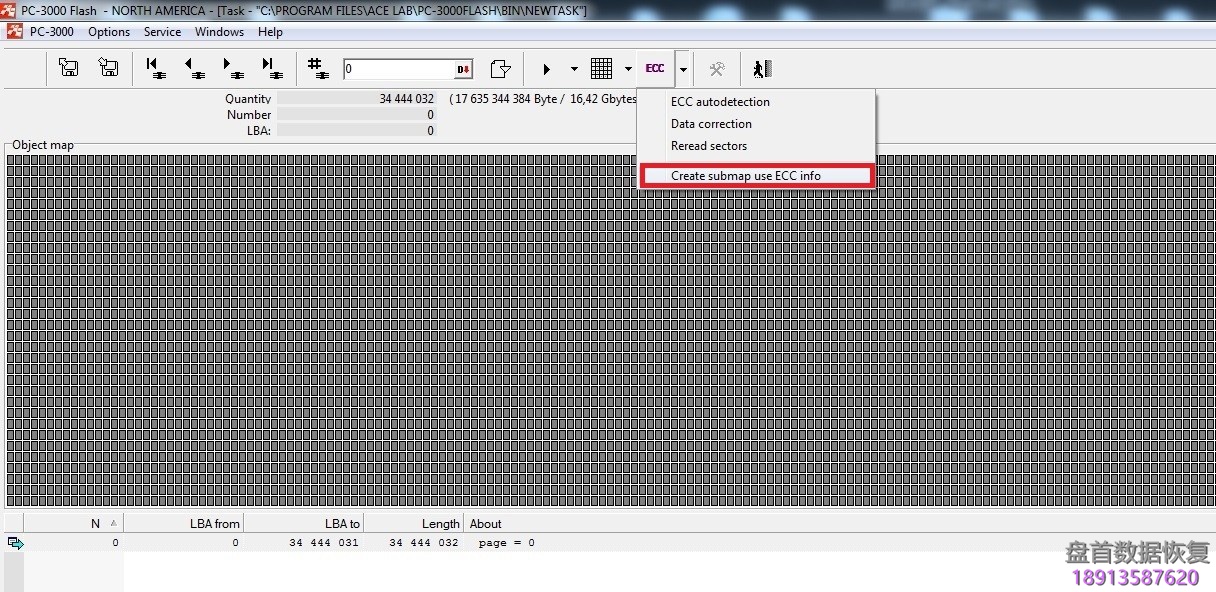Open the dropdown next to the play icon
The image size is (1216, 592).
[x=572, y=68]
